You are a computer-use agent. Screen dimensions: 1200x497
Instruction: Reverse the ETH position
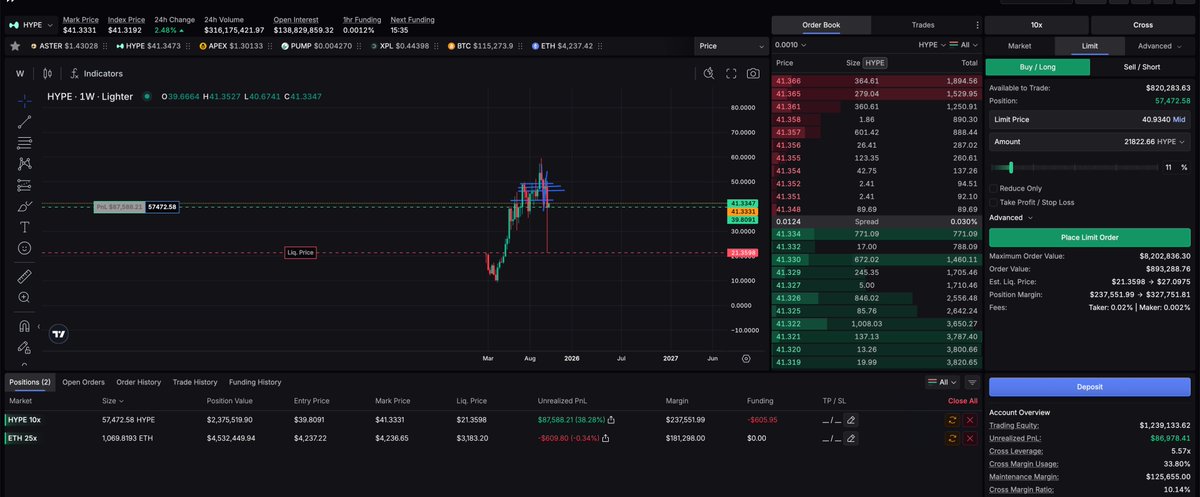[x=952, y=436]
